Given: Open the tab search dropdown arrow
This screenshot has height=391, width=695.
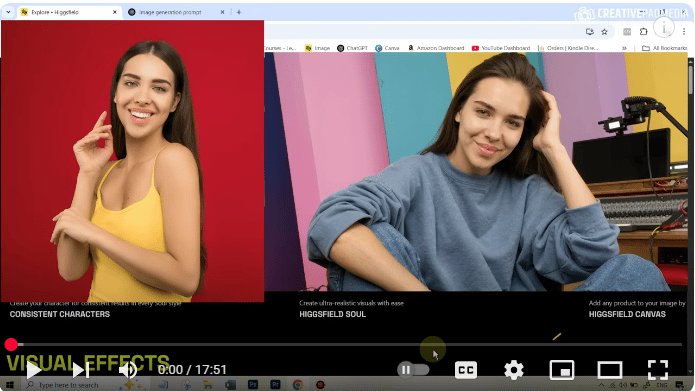Looking at the screenshot, I should (x=8, y=12).
